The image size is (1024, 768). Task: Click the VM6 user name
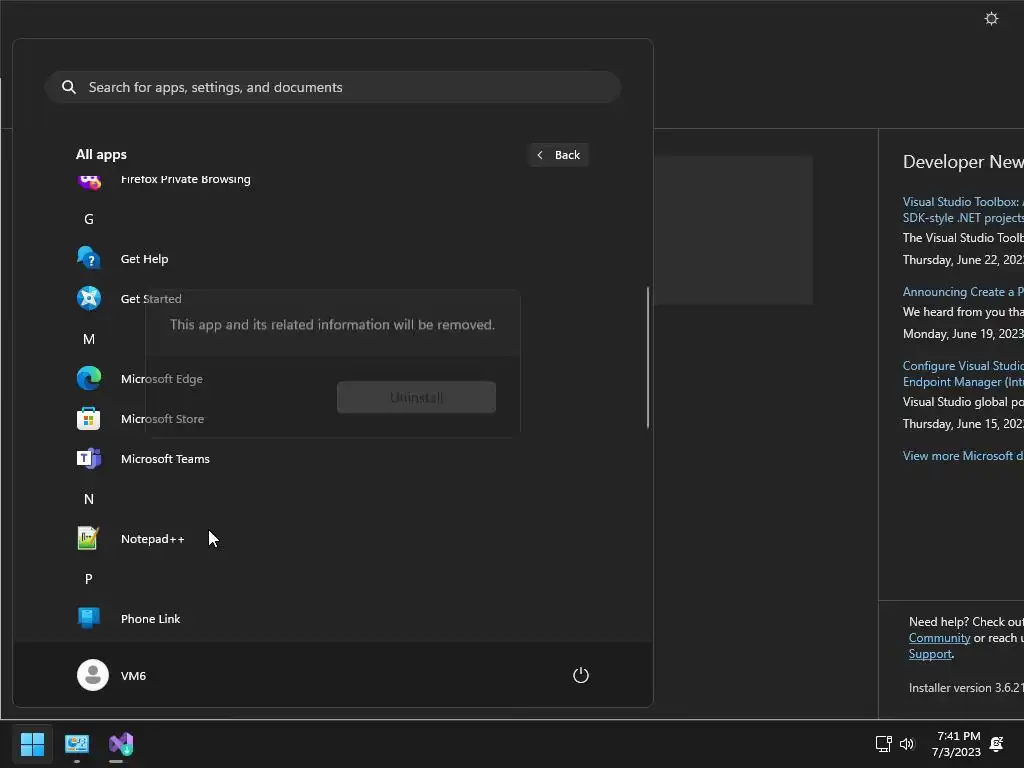pyautogui.click(x=133, y=676)
